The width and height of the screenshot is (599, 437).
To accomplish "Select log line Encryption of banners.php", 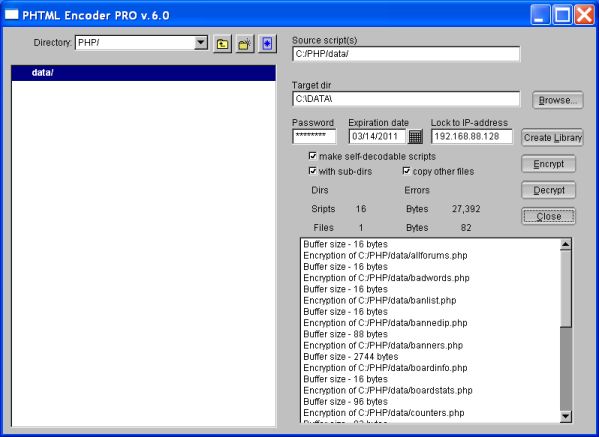I will [x=383, y=346].
